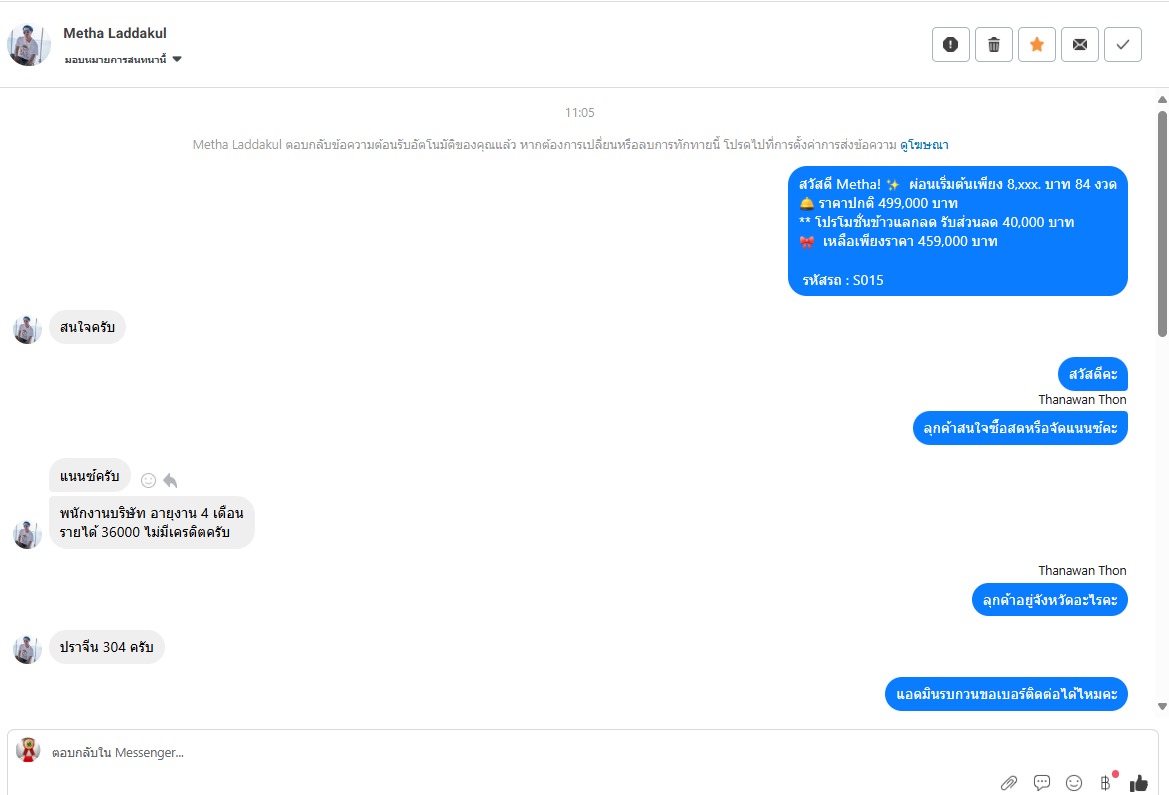Click the chat scrollbar up arrow
1169x795 pixels.
(x=1161, y=100)
